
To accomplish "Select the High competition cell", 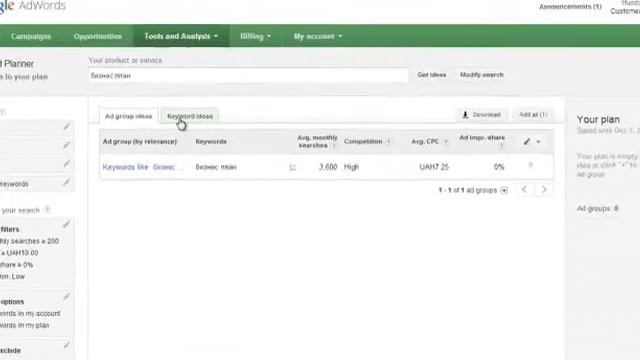I will [351, 167].
